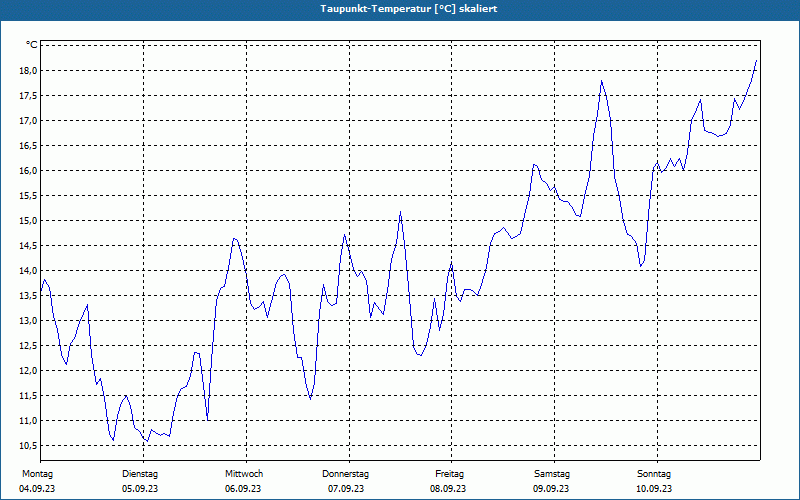Click the 10,5 y-axis value
The width and height of the screenshot is (800, 500).
pyautogui.click(x=28, y=445)
